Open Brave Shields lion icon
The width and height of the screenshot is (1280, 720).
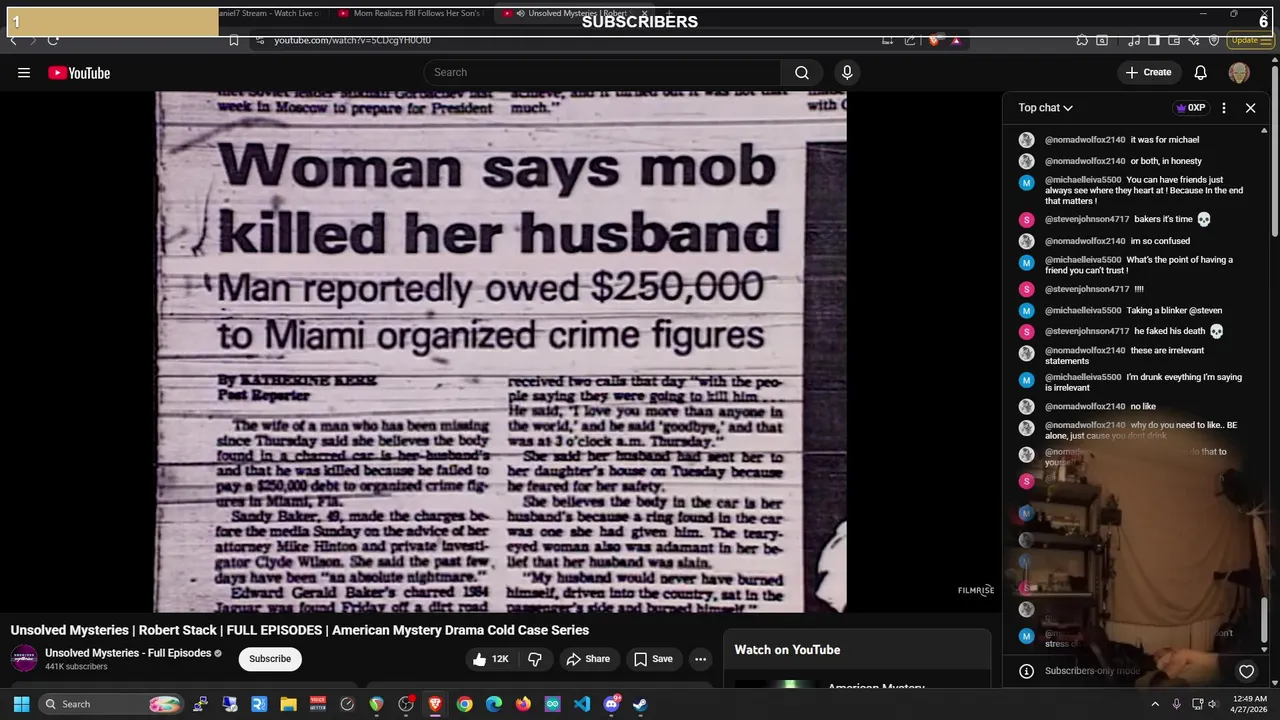[x=934, y=40]
